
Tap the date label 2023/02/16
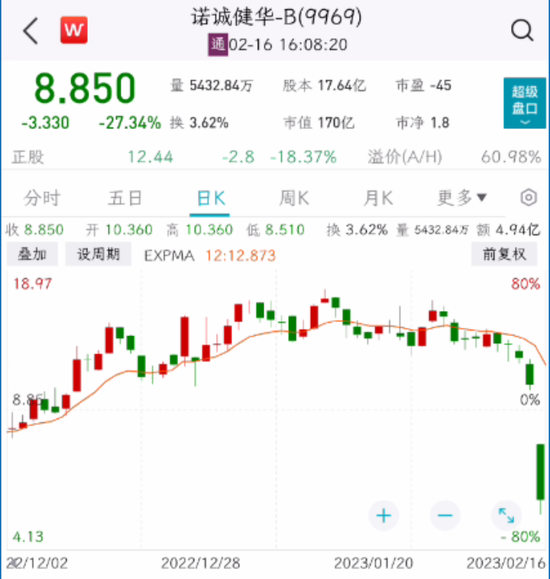point(506,563)
